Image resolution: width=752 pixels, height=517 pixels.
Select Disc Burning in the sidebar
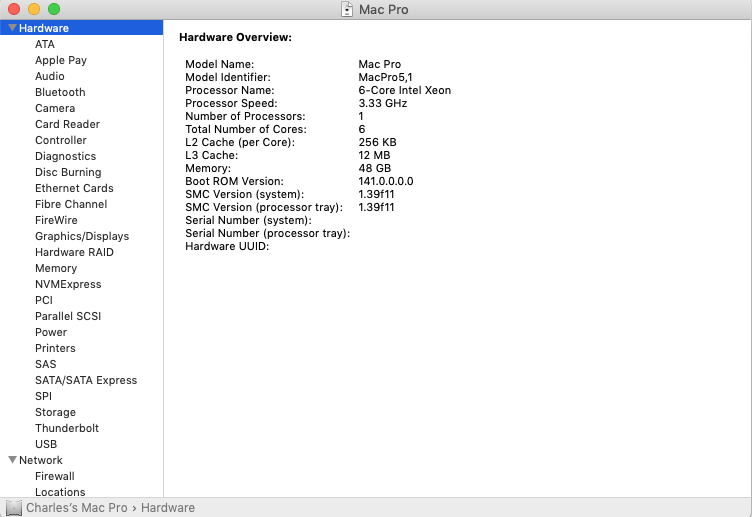coord(68,172)
